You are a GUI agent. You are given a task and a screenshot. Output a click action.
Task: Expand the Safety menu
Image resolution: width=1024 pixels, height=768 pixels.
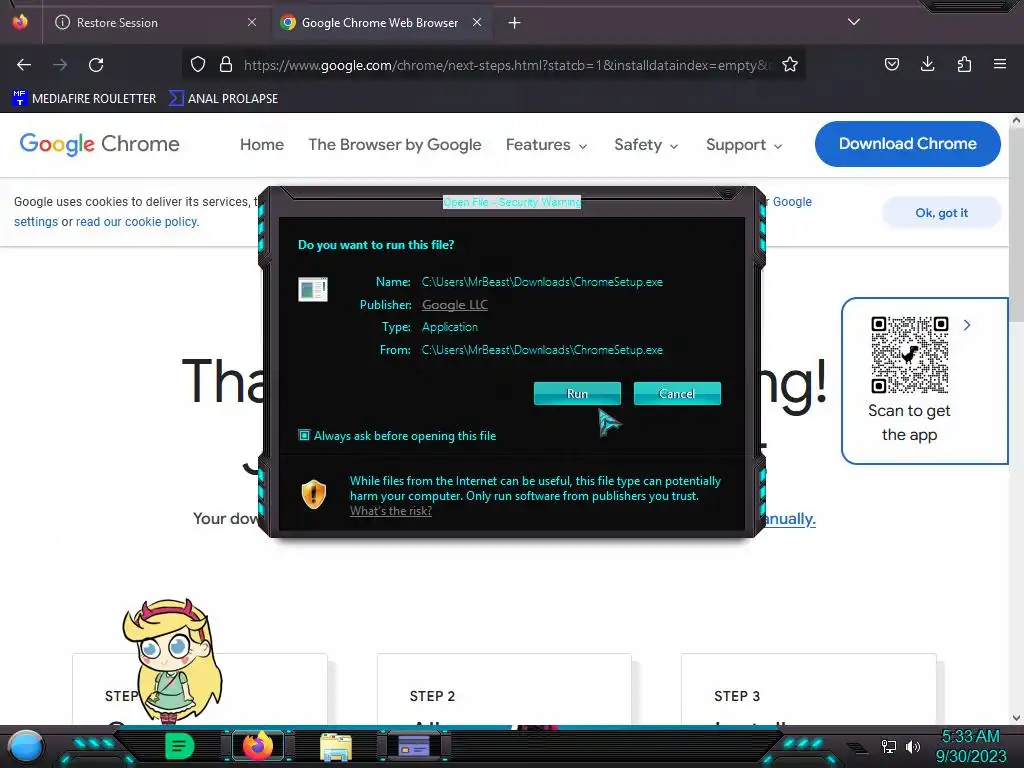[646, 144]
